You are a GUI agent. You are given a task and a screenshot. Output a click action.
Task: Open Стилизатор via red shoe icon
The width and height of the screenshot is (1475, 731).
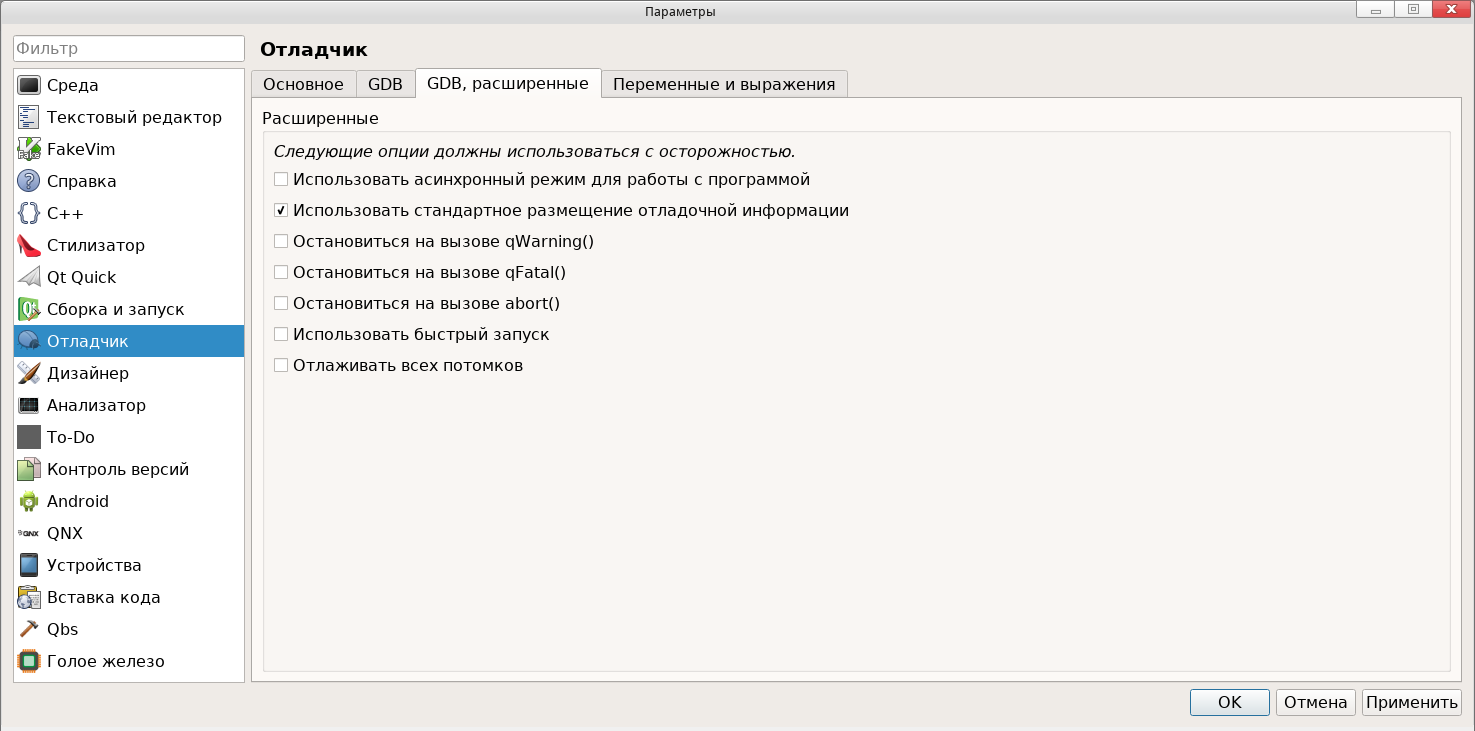click(29, 246)
